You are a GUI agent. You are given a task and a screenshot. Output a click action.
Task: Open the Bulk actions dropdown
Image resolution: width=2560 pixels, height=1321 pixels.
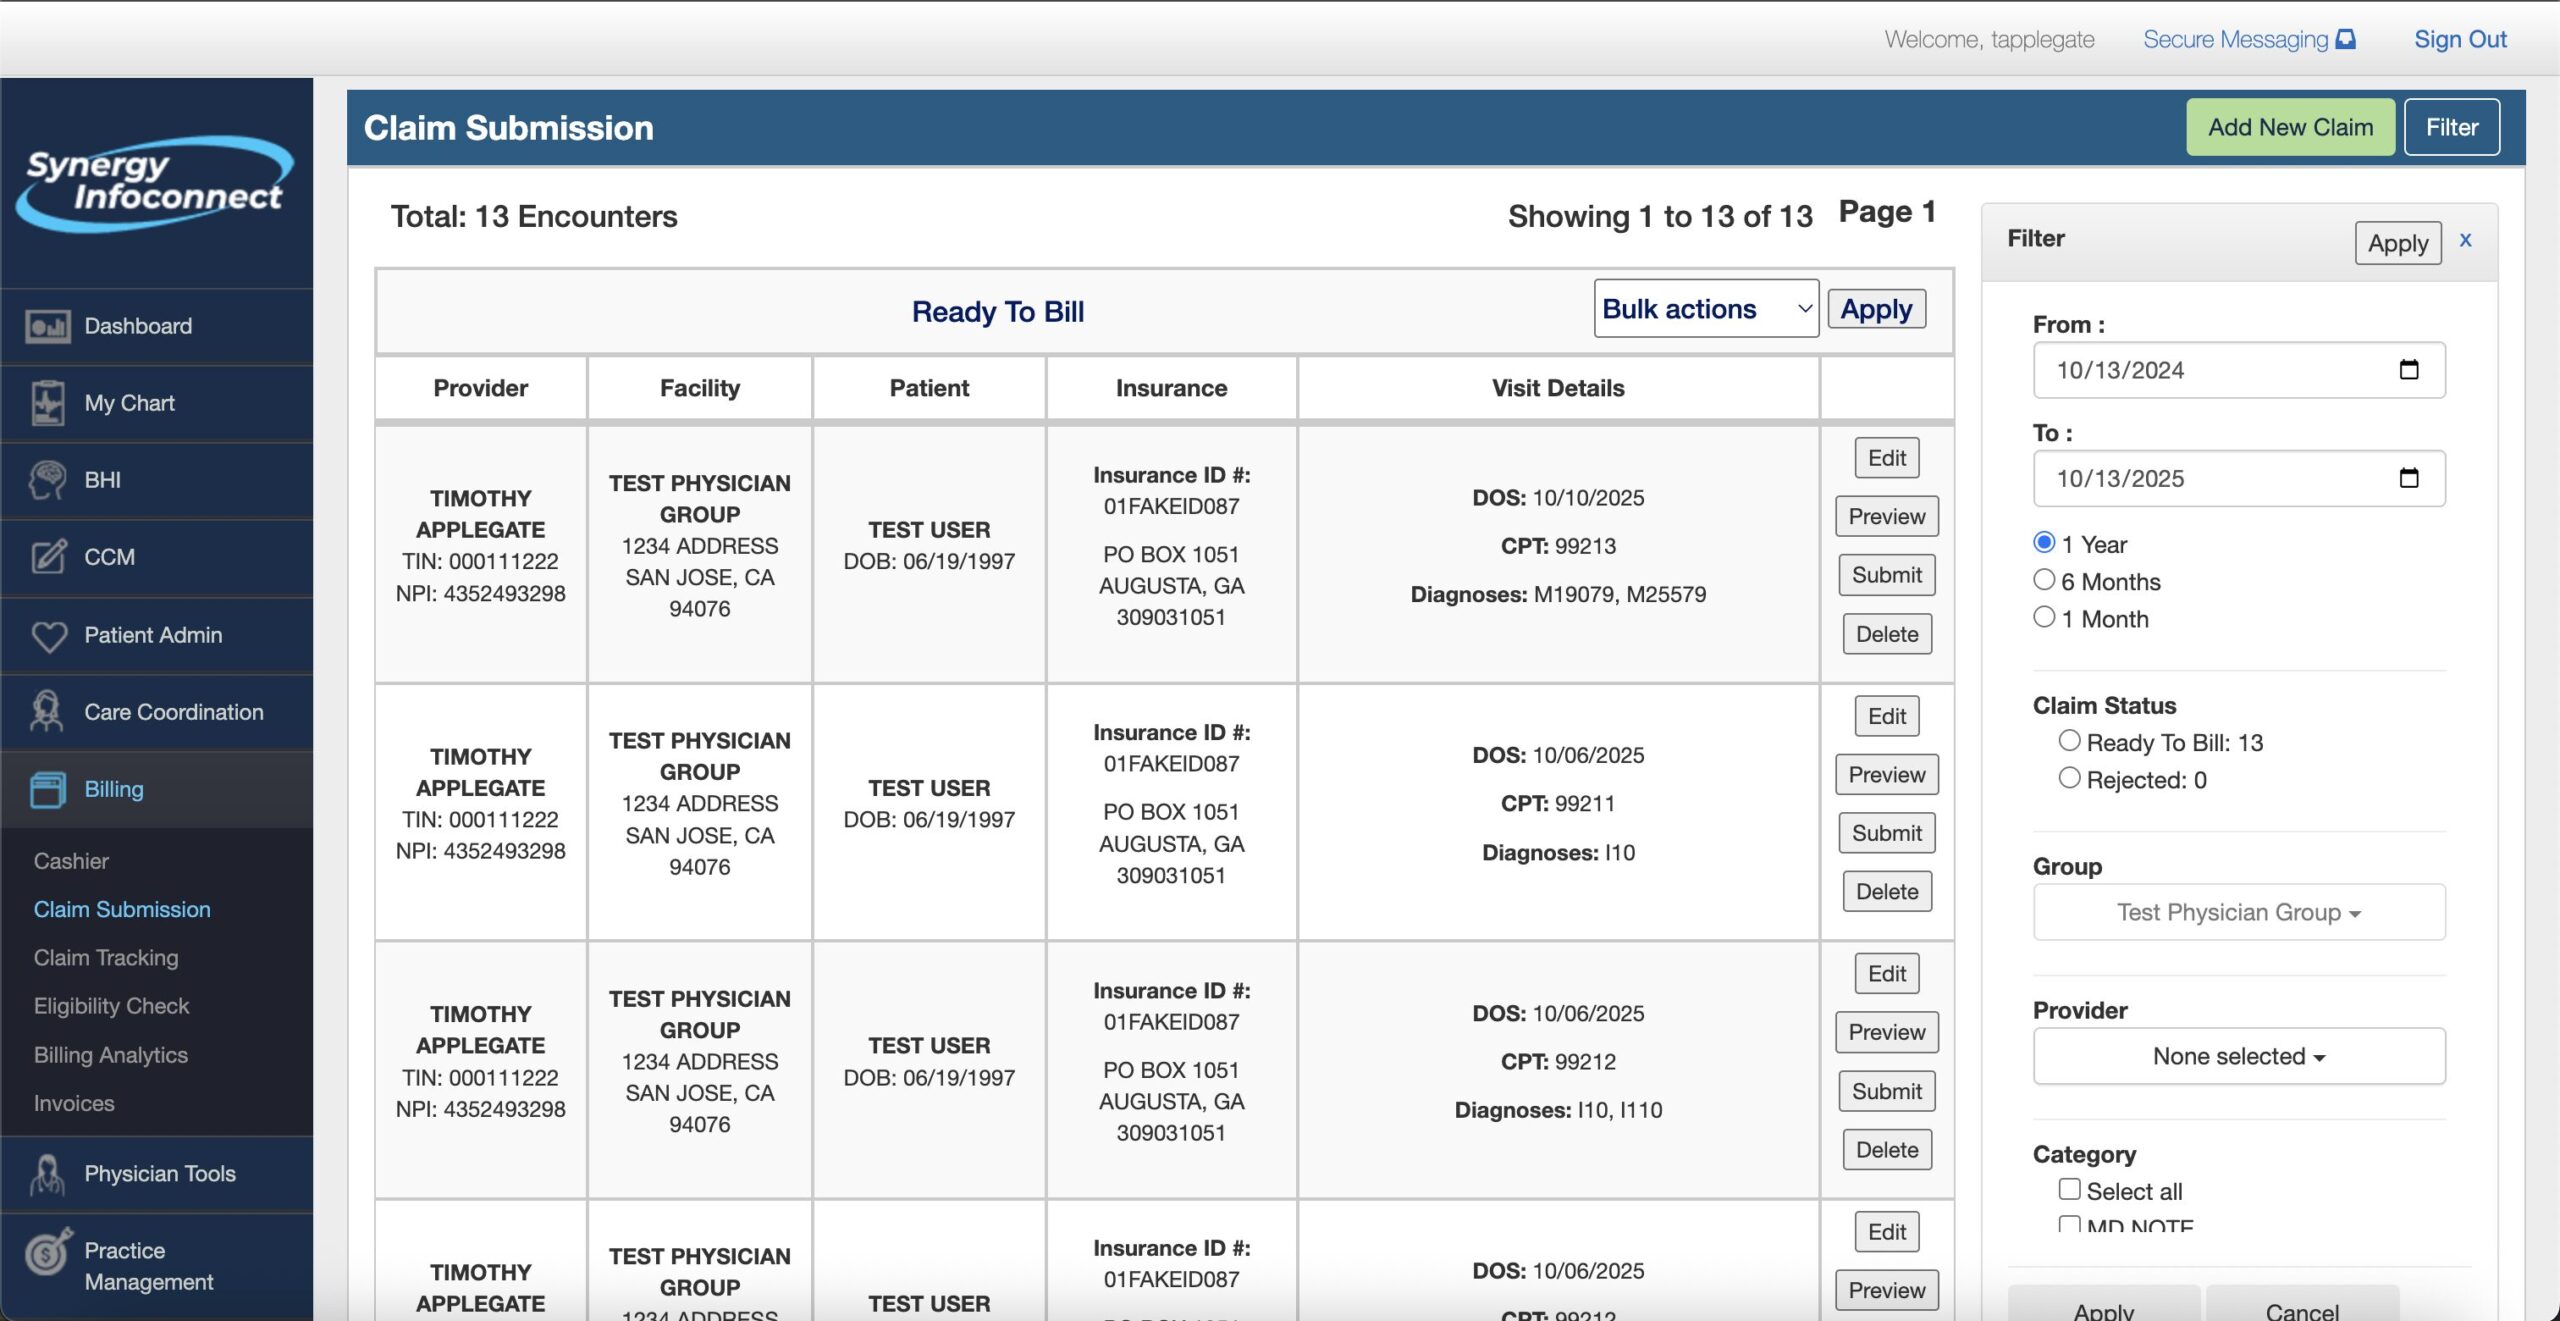(1705, 309)
